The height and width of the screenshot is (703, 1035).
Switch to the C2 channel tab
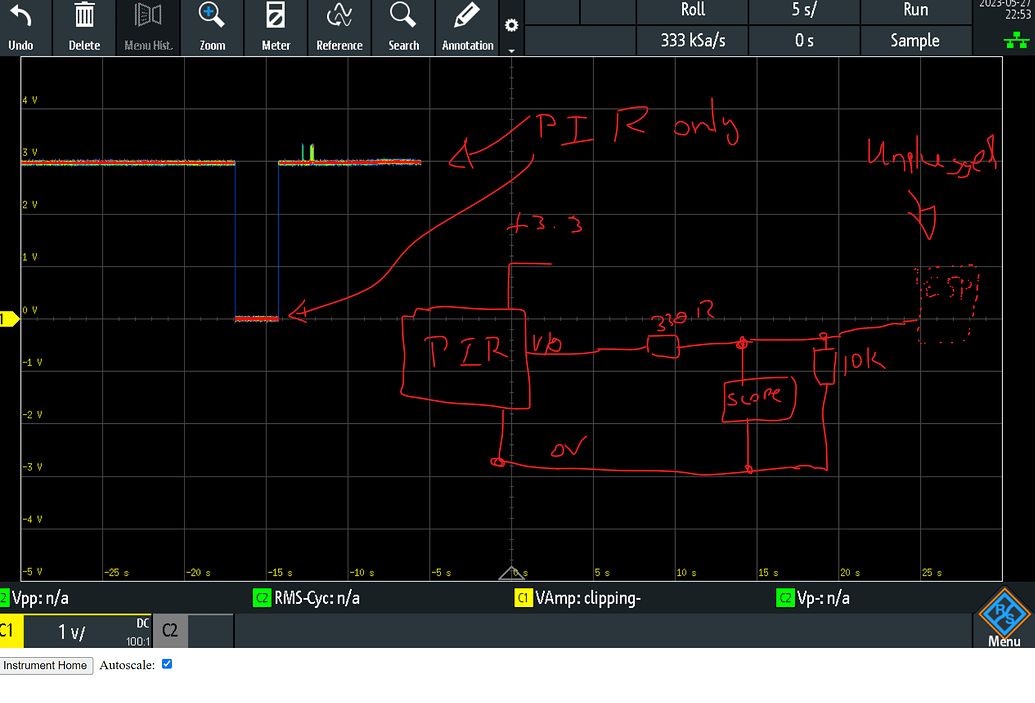tap(169, 630)
